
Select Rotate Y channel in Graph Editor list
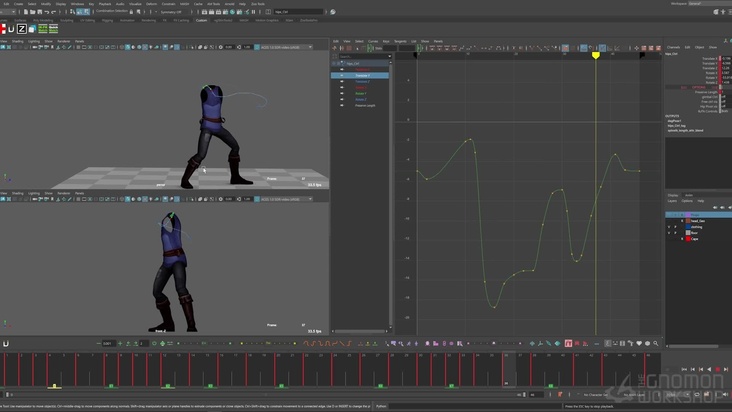click(x=361, y=93)
